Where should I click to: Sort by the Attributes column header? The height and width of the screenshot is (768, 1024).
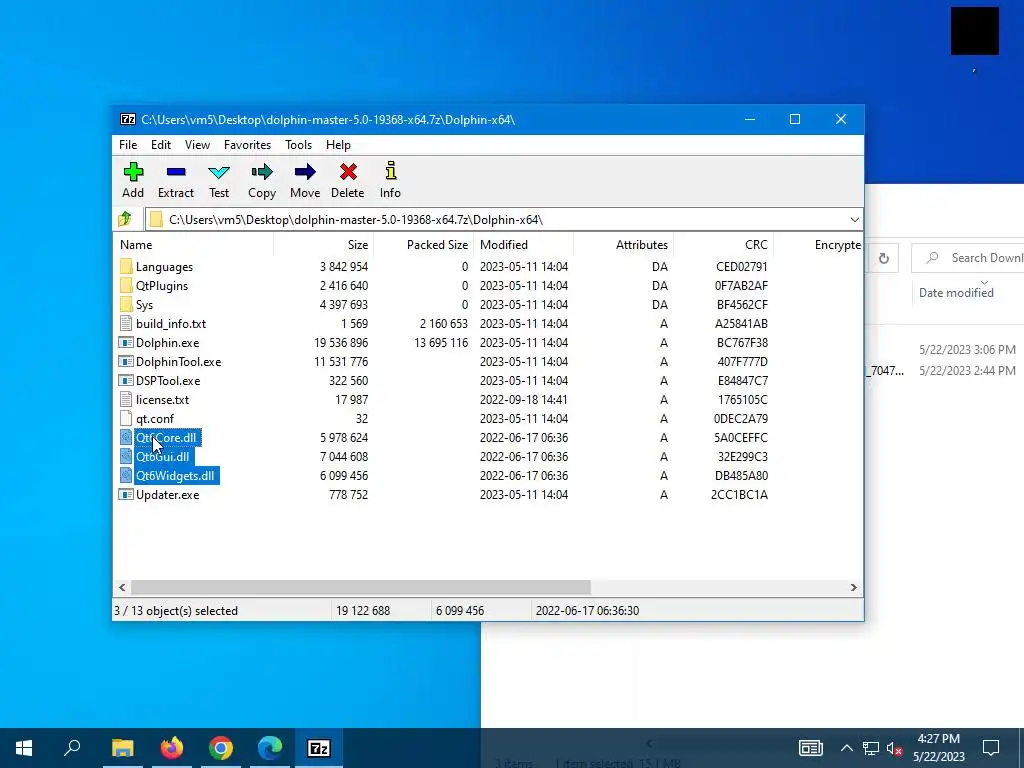623,245
